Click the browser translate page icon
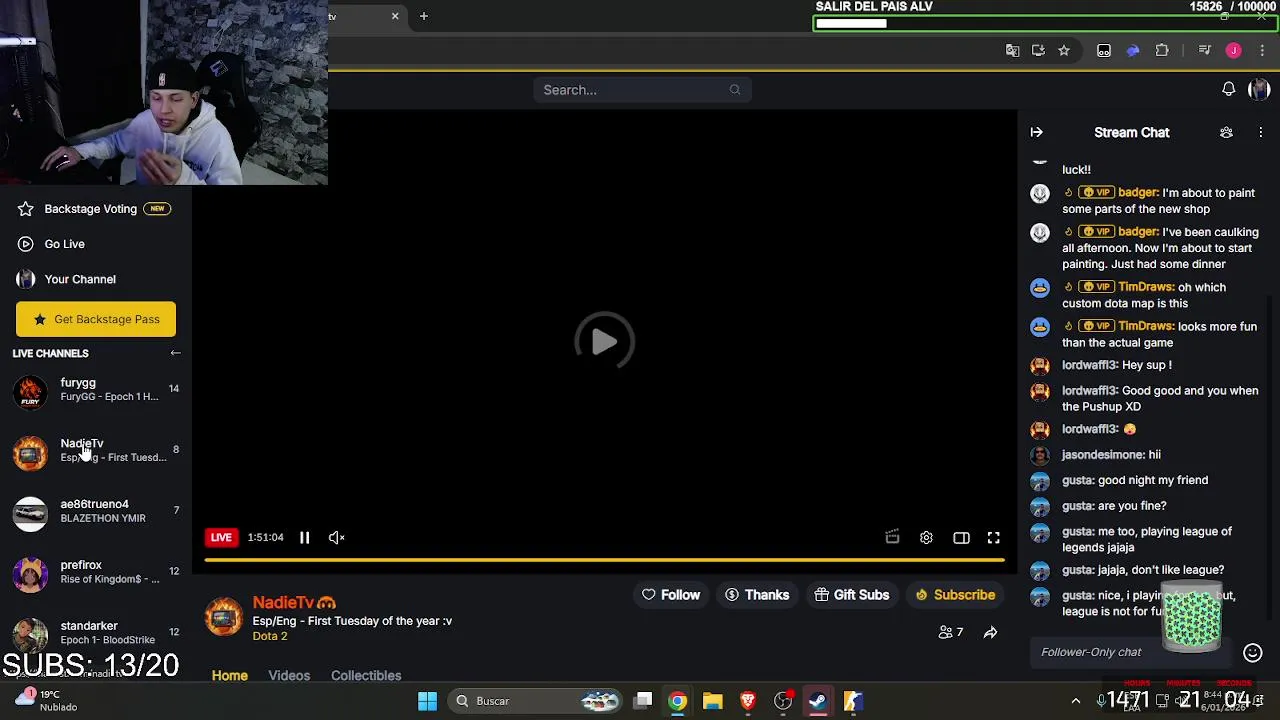 click(1012, 50)
